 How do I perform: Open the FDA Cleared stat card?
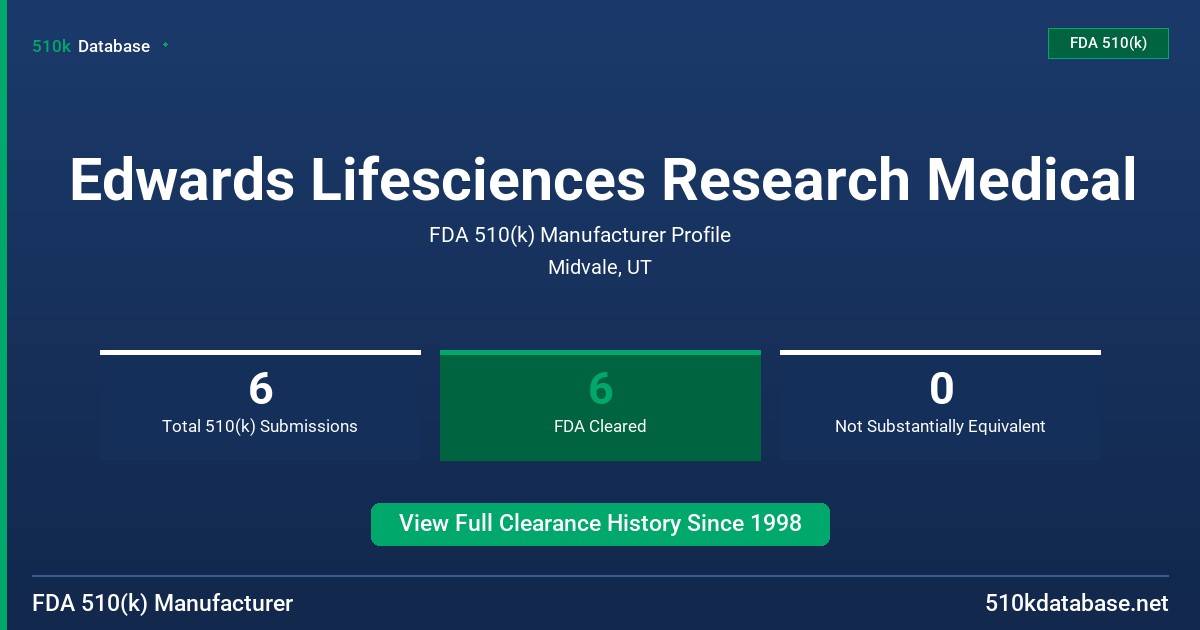pyautogui.click(x=600, y=405)
